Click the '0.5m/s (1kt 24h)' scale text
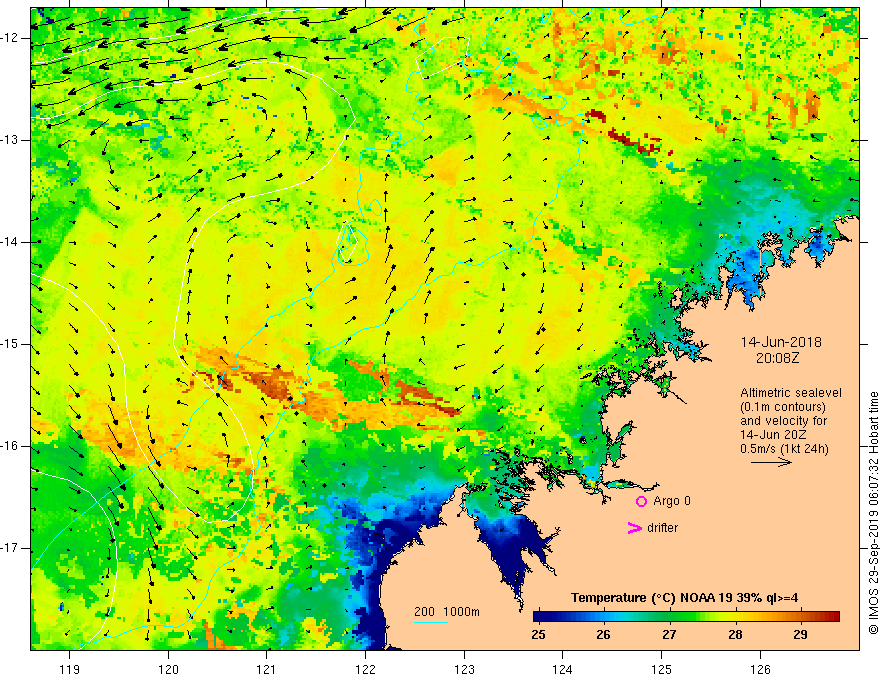The width and height of the screenshot is (880, 680). click(x=784, y=449)
